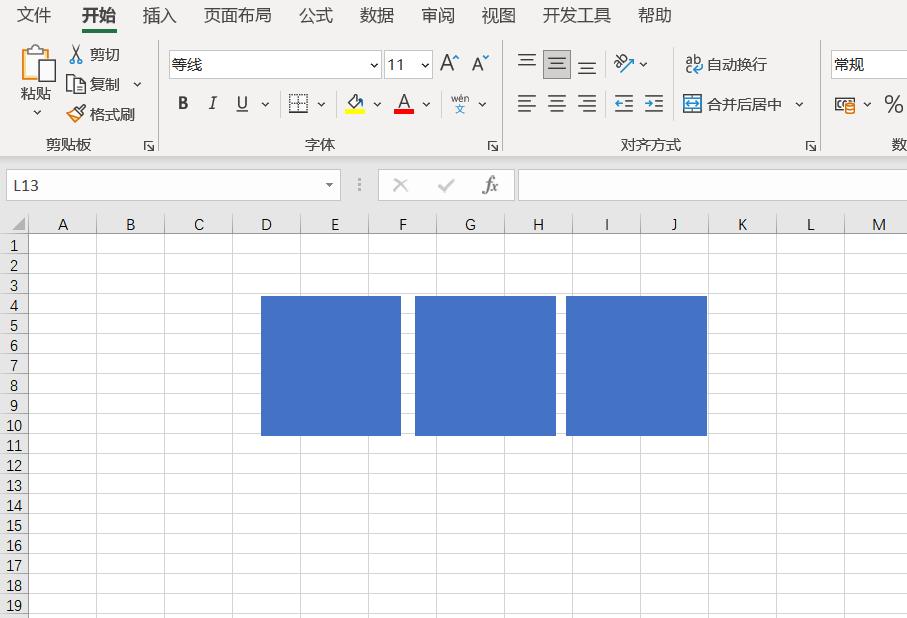Open the 页面布局 ribbon tab
The image size is (907, 618).
(237, 16)
